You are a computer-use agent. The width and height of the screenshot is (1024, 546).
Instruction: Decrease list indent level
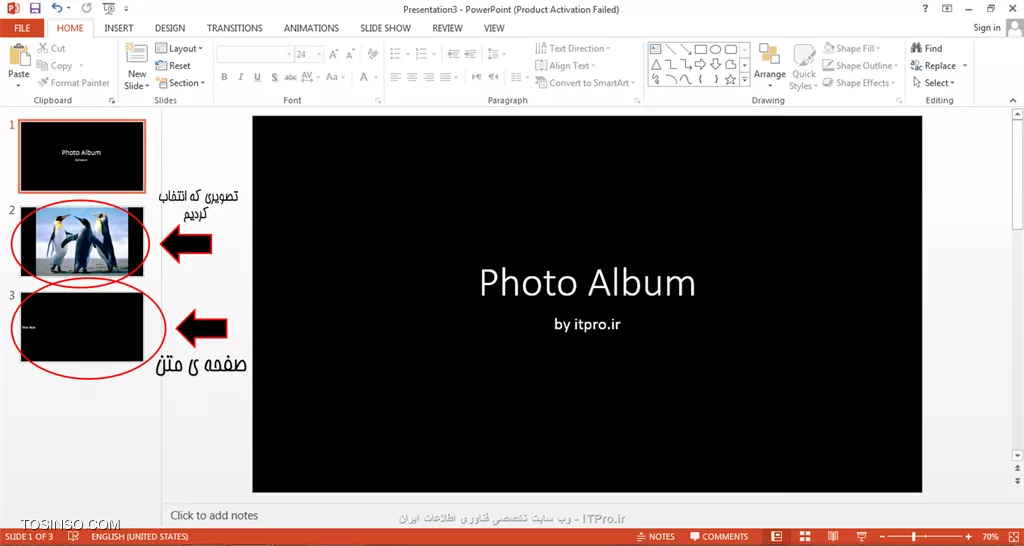click(453, 54)
